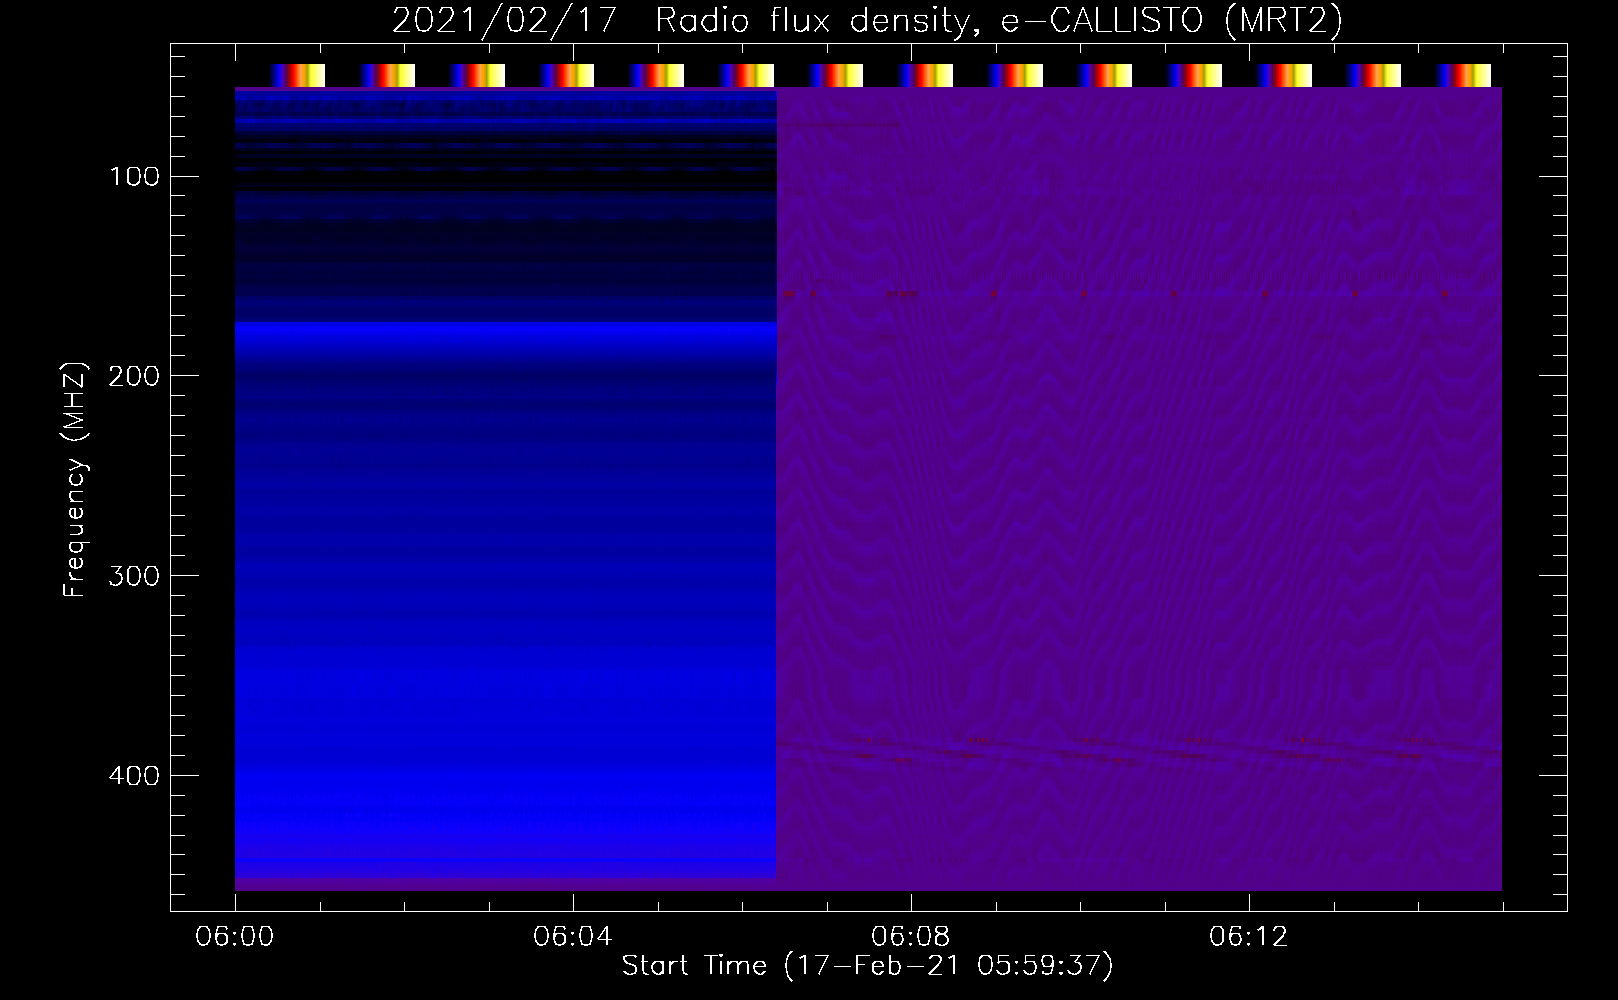This screenshot has width=1618, height=1000.
Task: Click the 06:00 time tick label
Action: 235,937
